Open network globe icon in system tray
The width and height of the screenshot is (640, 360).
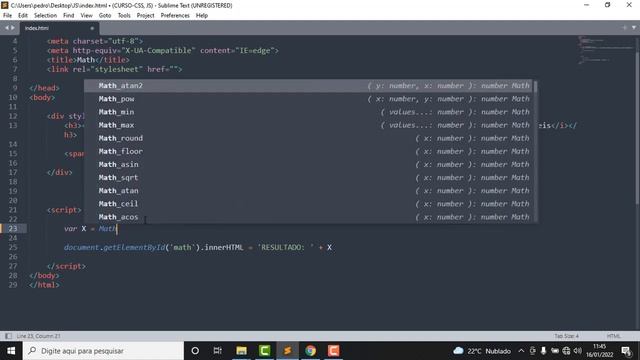click(566, 351)
